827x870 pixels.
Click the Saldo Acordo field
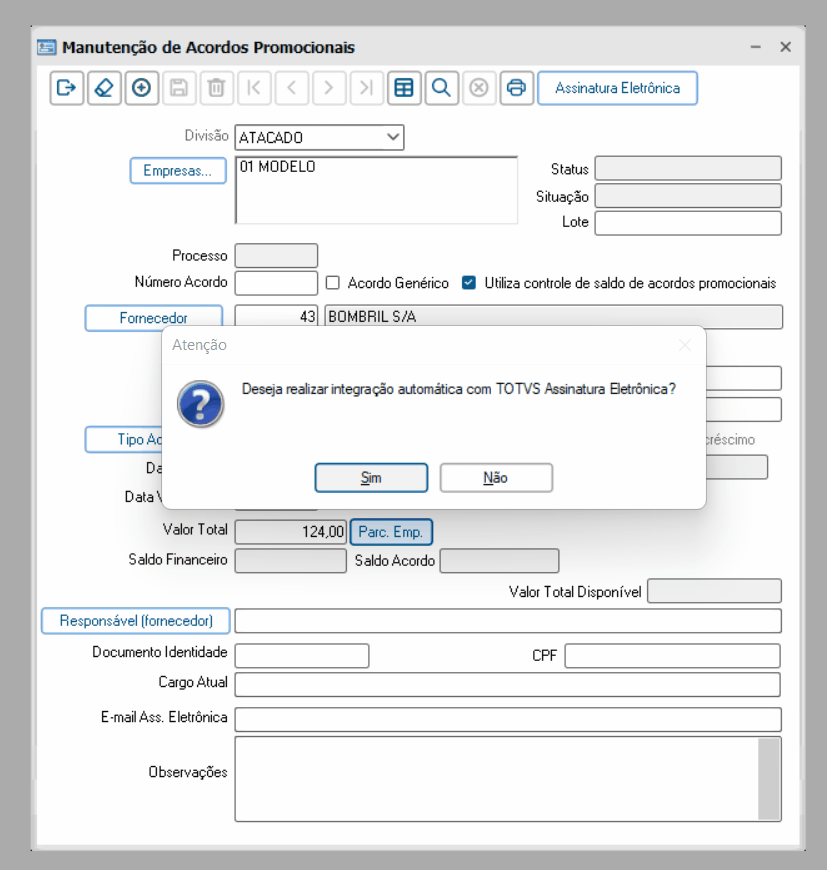click(499, 560)
